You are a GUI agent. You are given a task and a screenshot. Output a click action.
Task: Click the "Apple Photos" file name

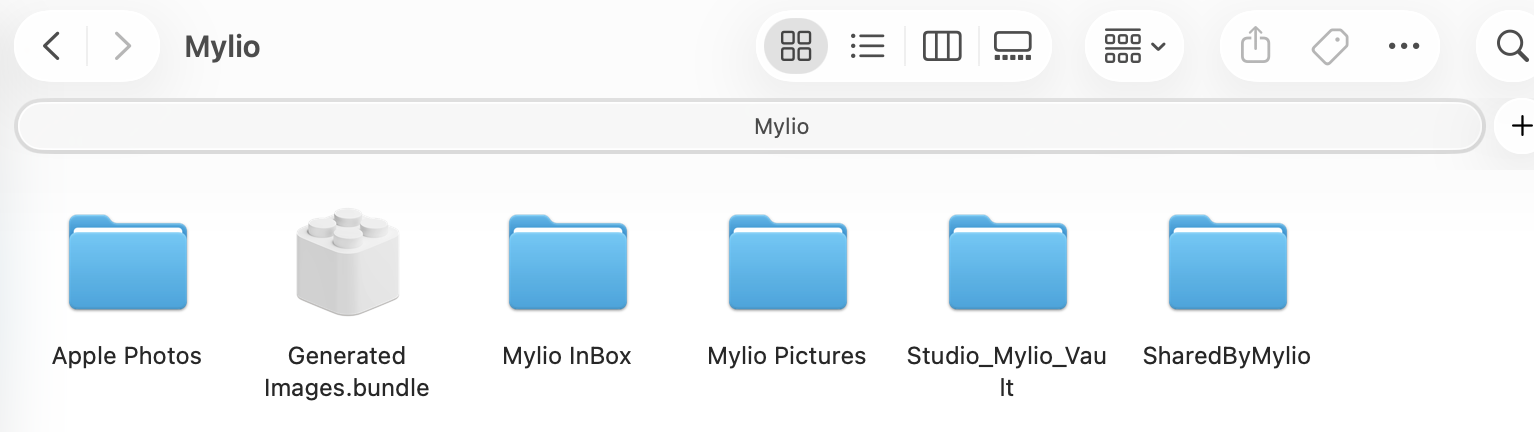click(x=127, y=356)
